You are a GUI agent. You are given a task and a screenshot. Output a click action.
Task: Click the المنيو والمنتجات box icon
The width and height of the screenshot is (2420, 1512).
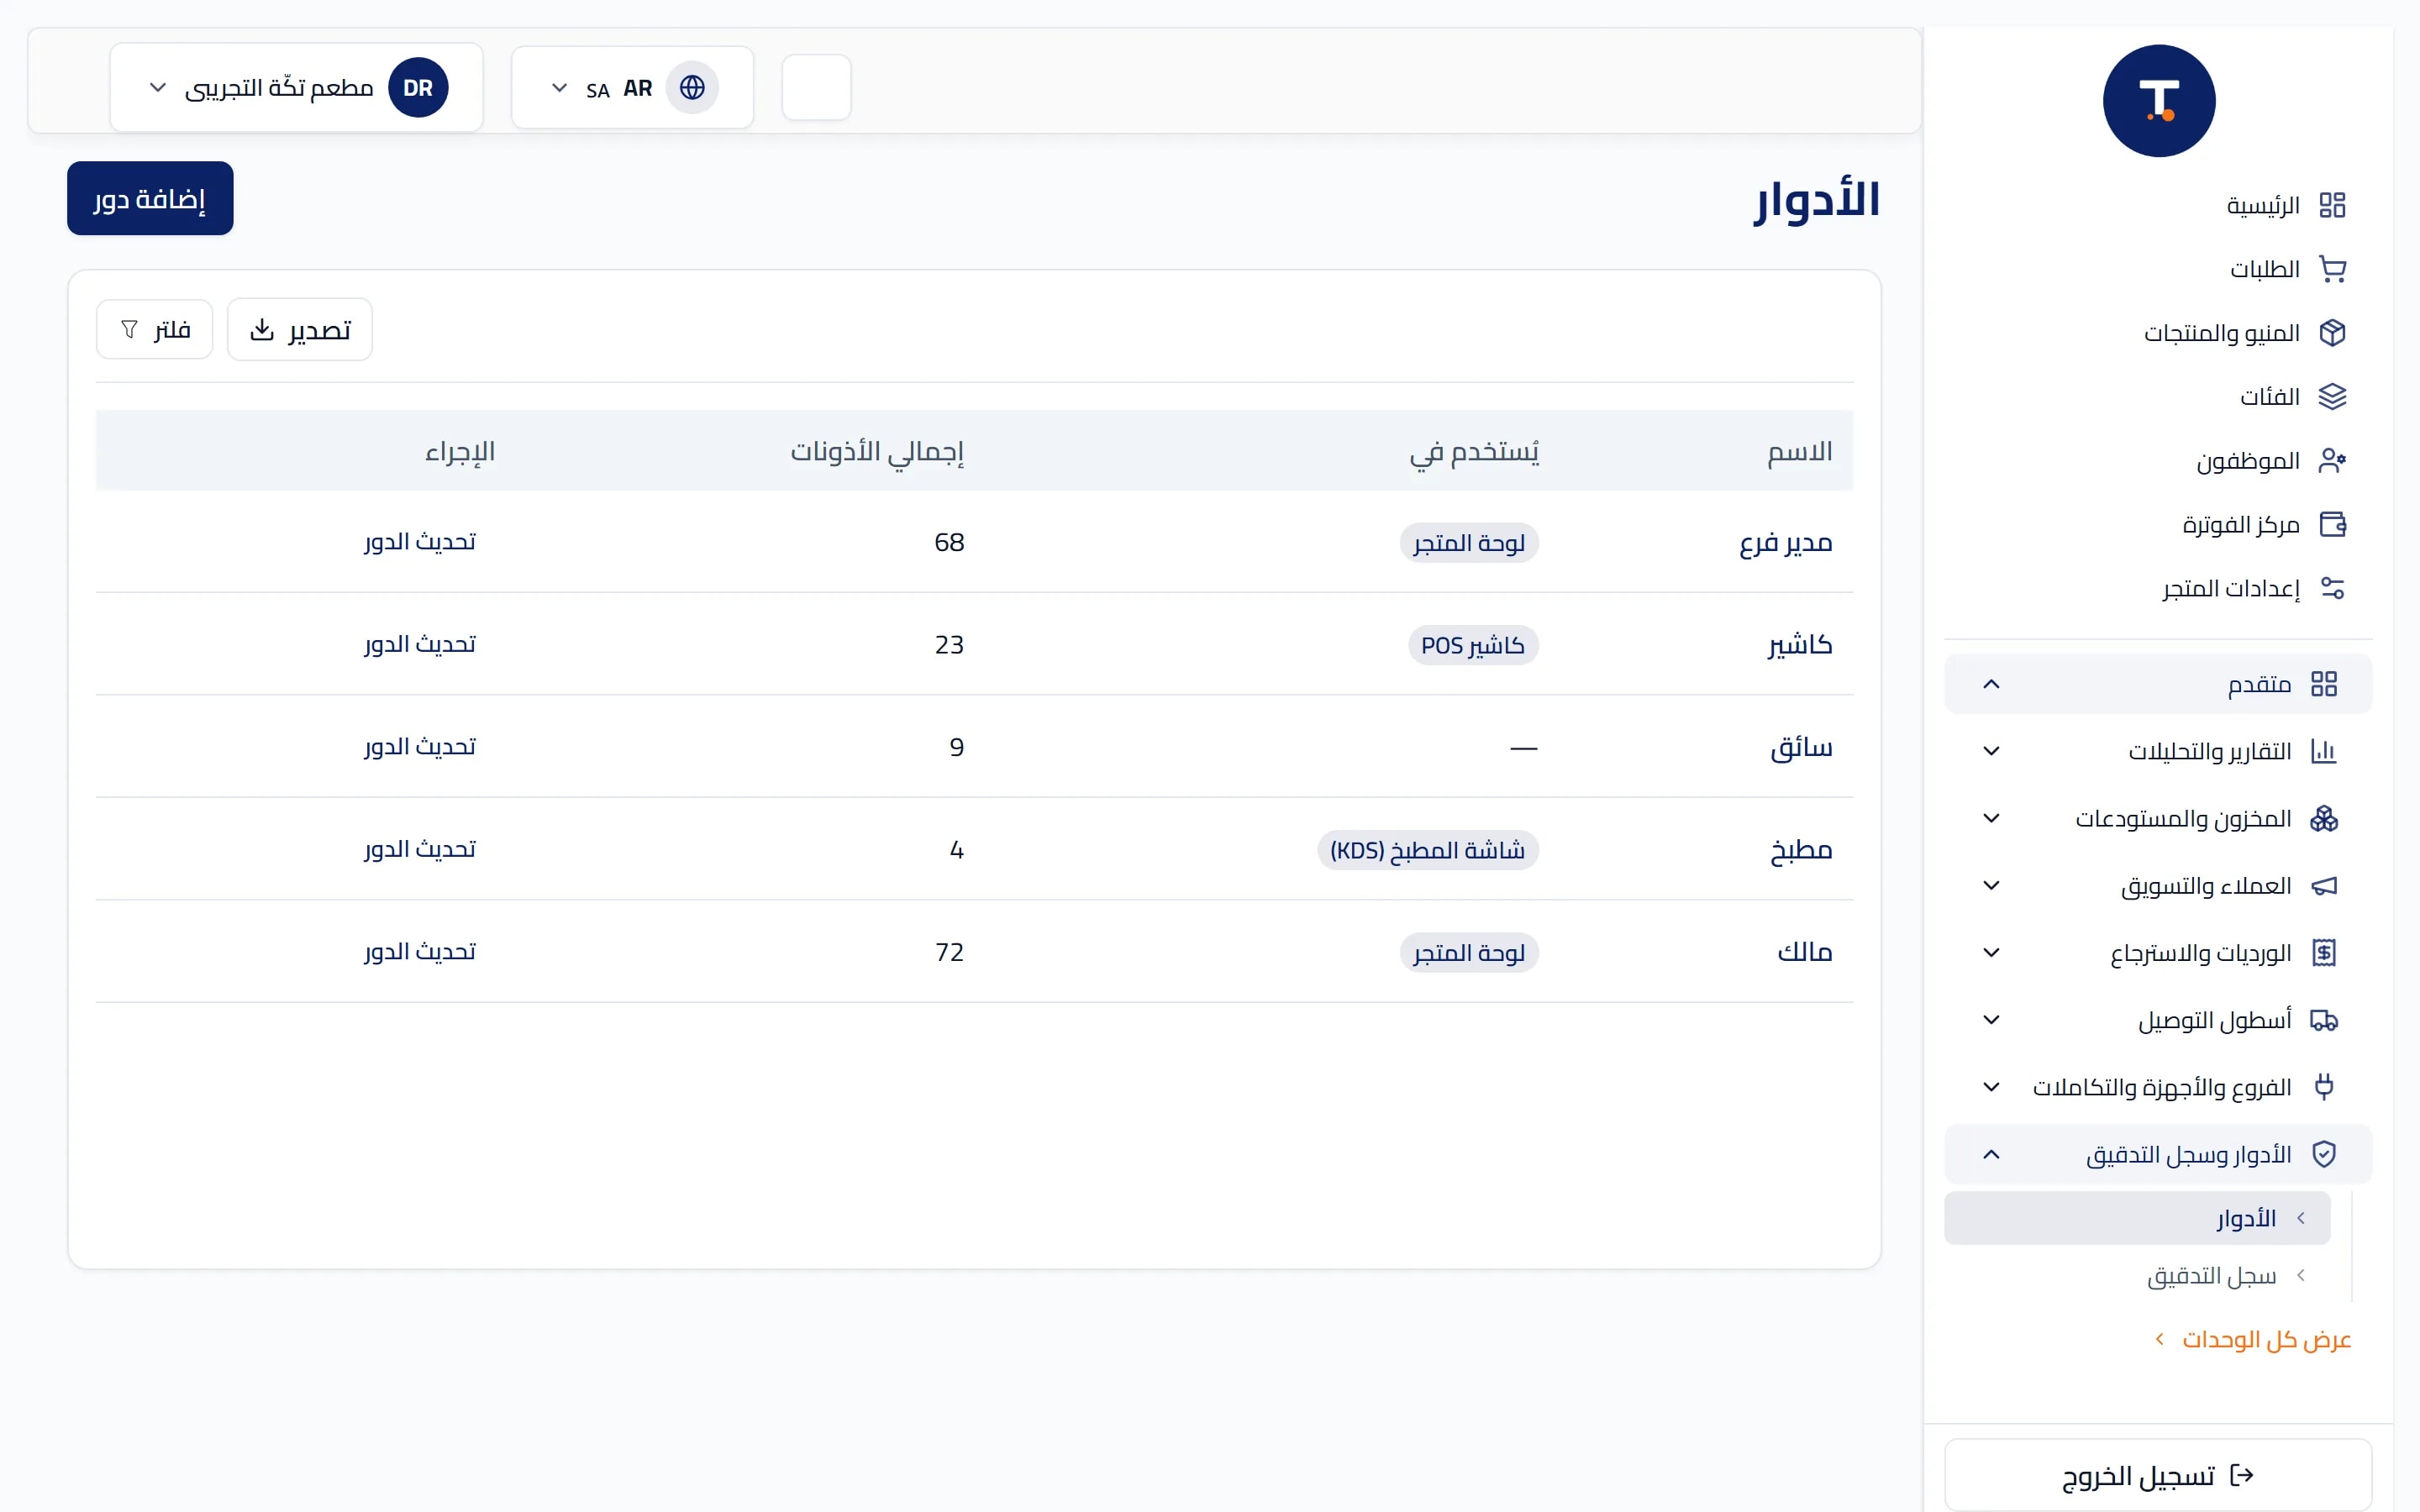click(x=2332, y=333)
